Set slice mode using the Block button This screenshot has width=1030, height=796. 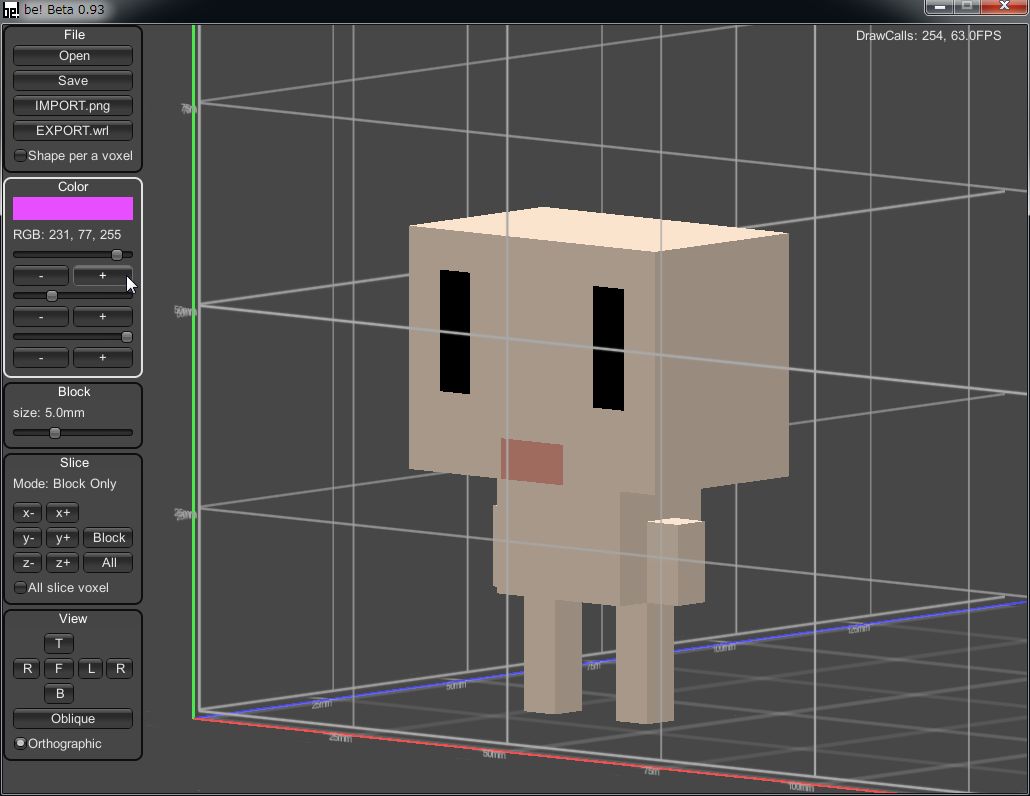coord(109,538)
